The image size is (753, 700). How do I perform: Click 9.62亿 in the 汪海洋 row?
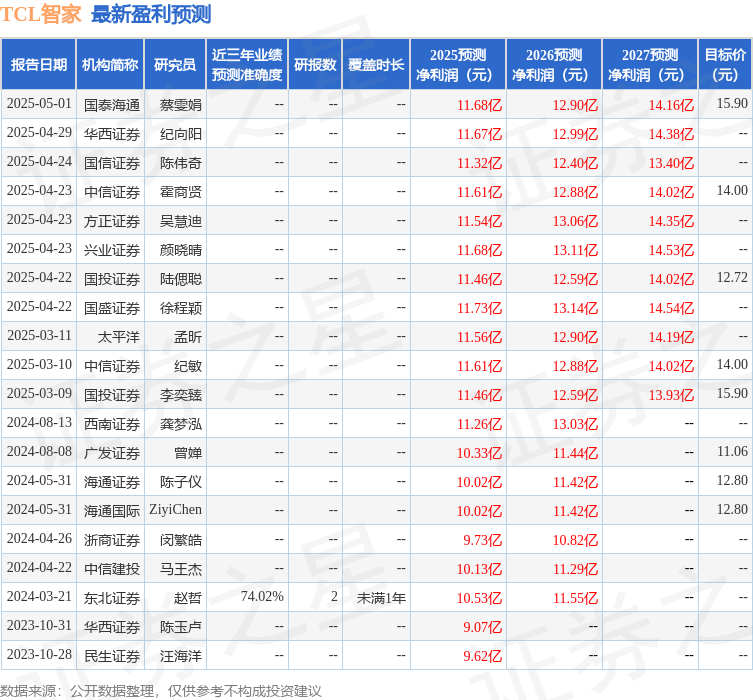click(x=483, y=656)
